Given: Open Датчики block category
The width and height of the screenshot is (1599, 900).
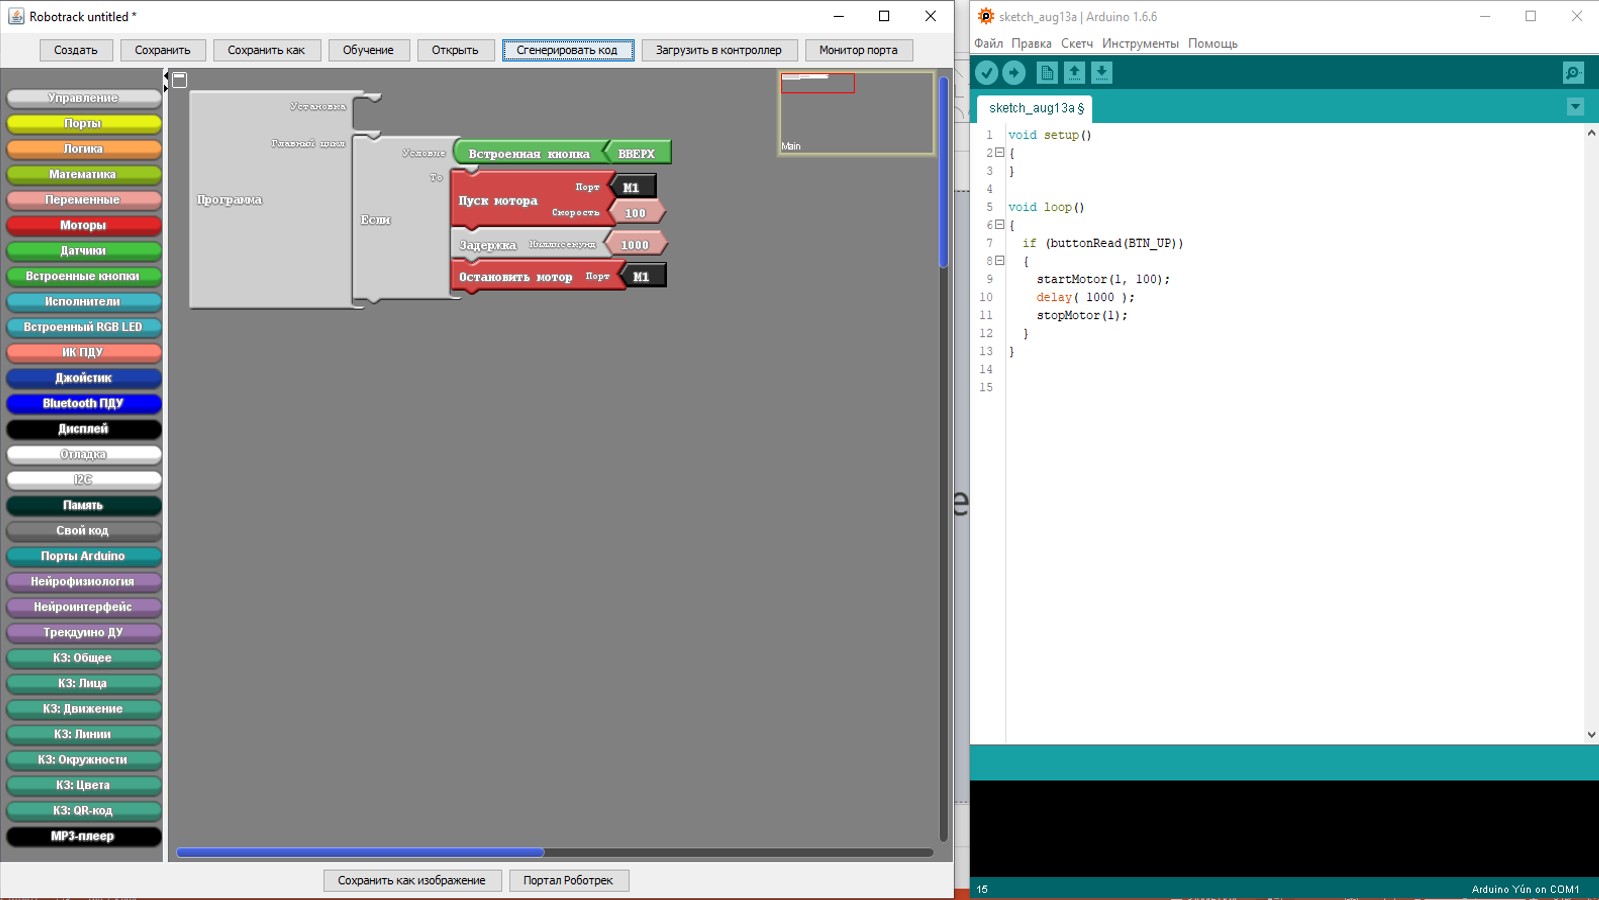Looking at the screenshot, I should (x=84, y=251).
